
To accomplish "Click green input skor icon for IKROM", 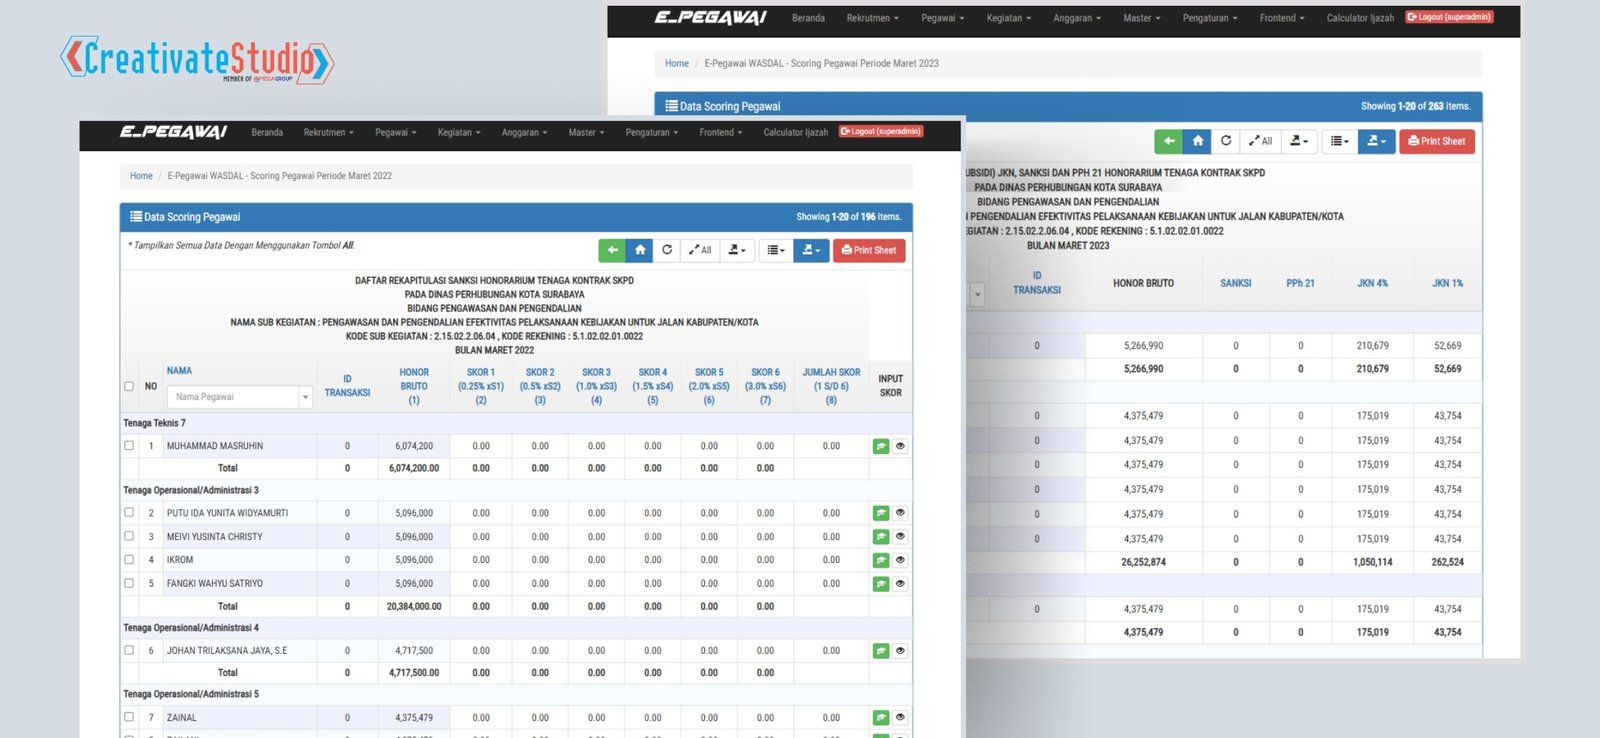I will [x=880, y=561].
